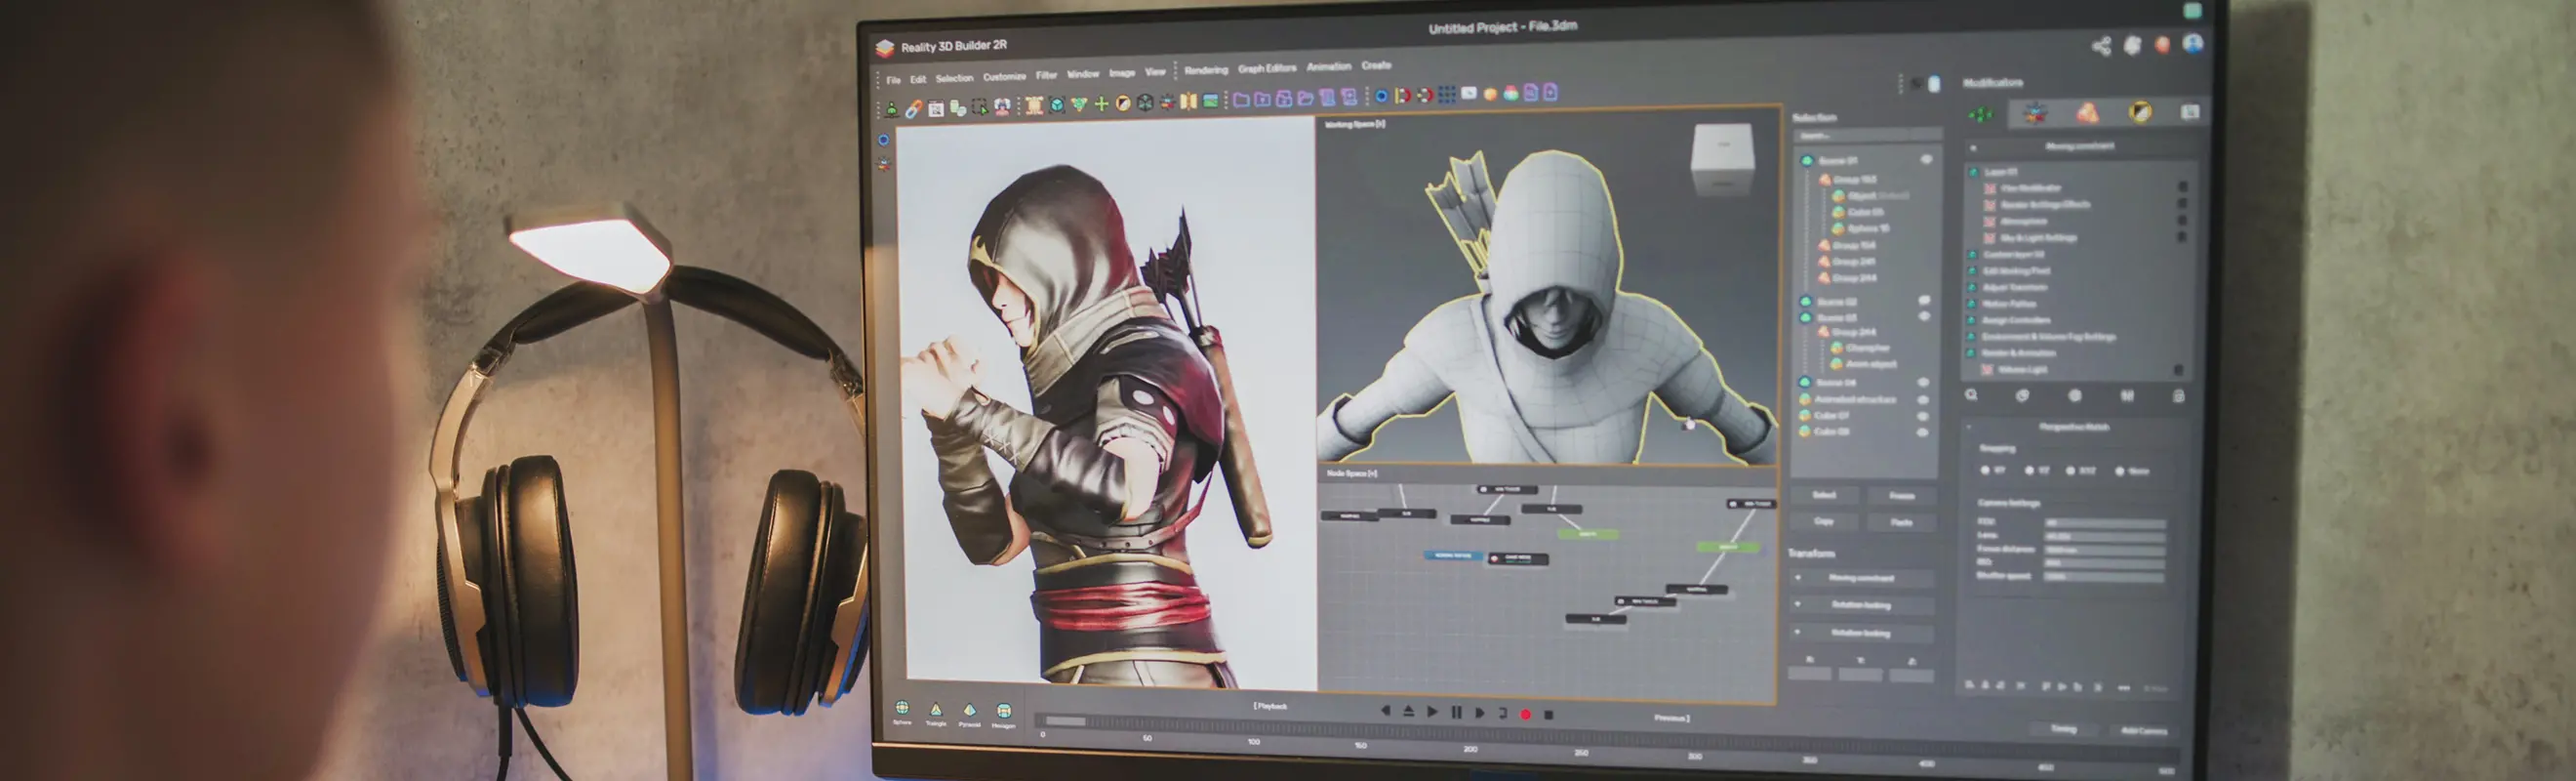Collapse the Perspective Match section
The height and width of the screenshot is (781, 2576).
tap(1970, 428)
